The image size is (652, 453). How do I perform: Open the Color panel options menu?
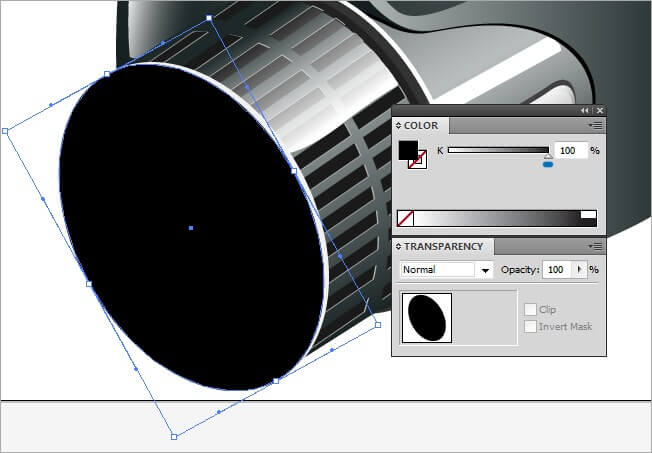click(x=596, y=126)
